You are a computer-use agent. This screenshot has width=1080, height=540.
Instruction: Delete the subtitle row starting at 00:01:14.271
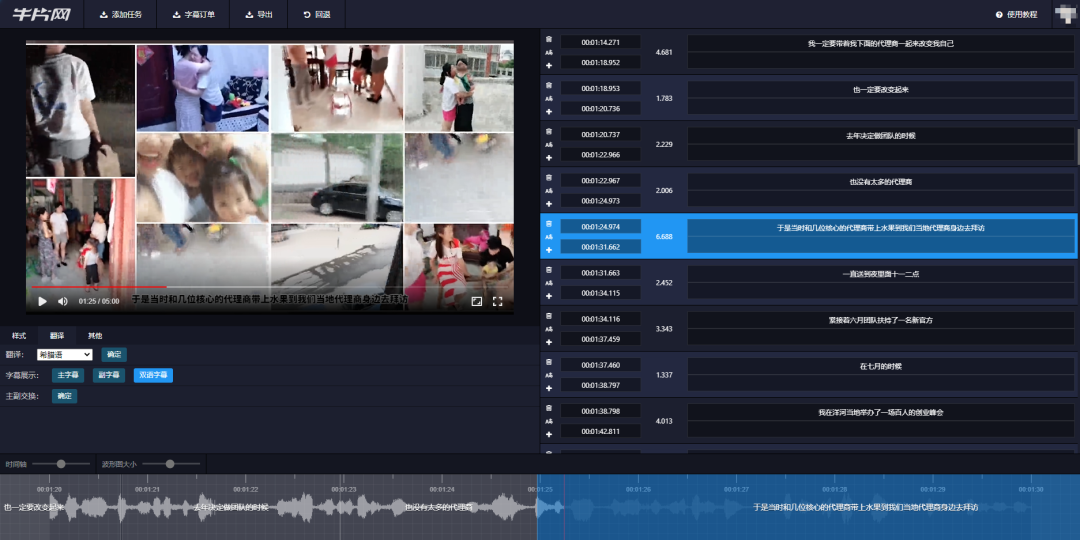tap(549, 39)
